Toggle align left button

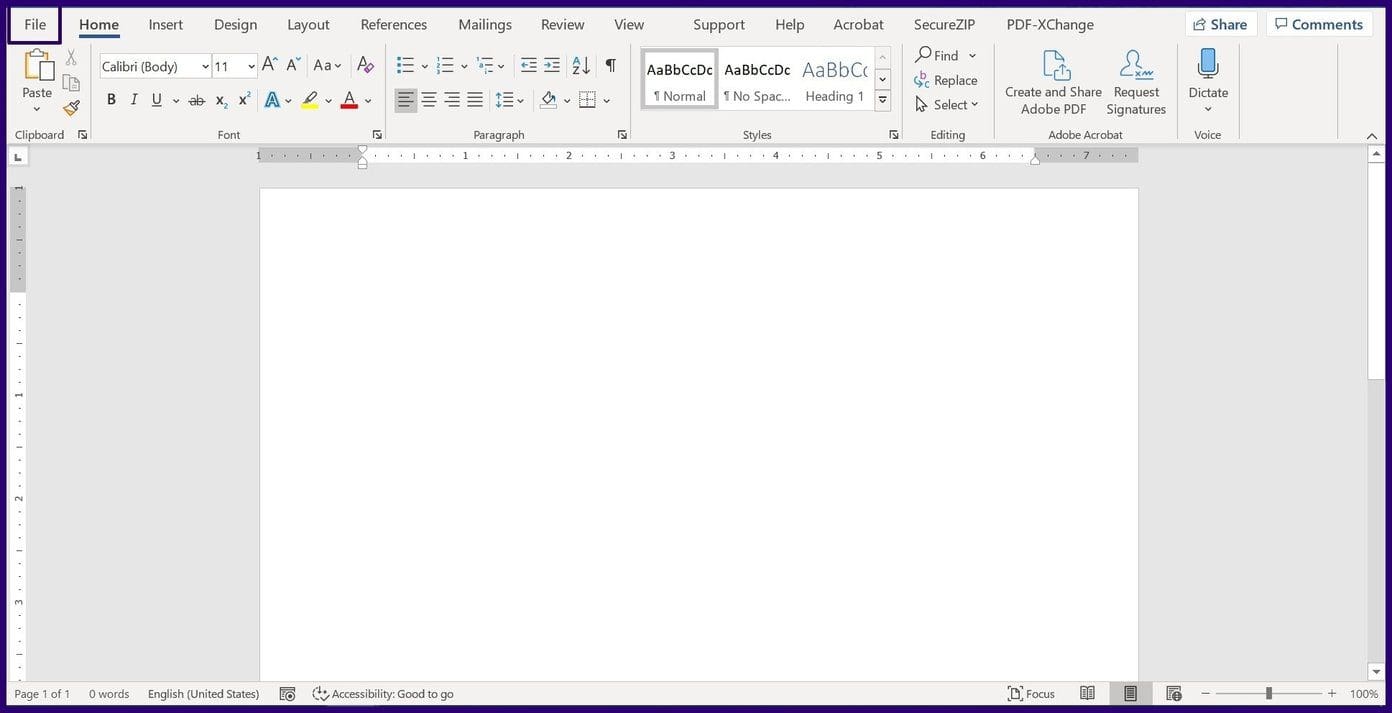pos(405,100)
